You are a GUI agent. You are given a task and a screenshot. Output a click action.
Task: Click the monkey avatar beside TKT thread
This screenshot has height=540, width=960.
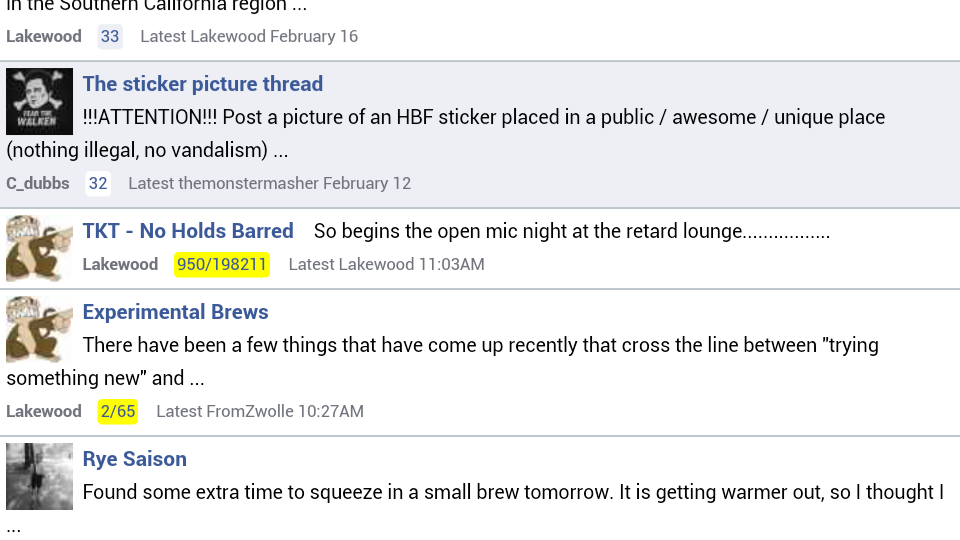point(39,248)
